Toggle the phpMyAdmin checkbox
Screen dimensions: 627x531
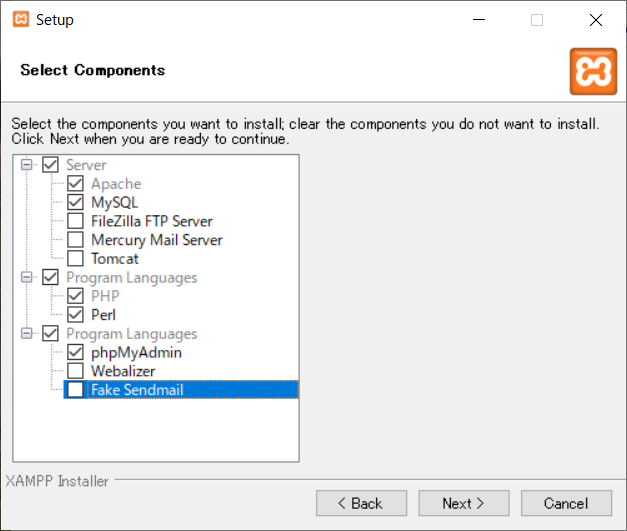pyautogui.click(x=75, y=352)
